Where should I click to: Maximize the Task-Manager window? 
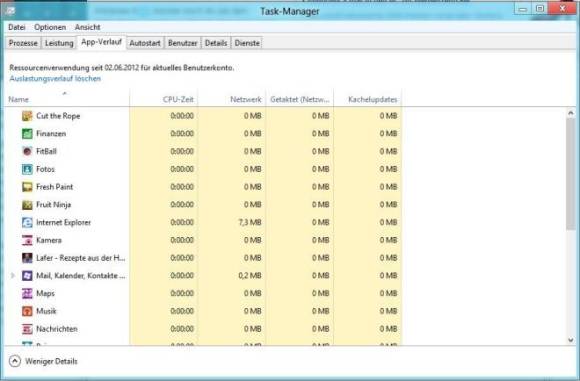click(x=540, y=9)
